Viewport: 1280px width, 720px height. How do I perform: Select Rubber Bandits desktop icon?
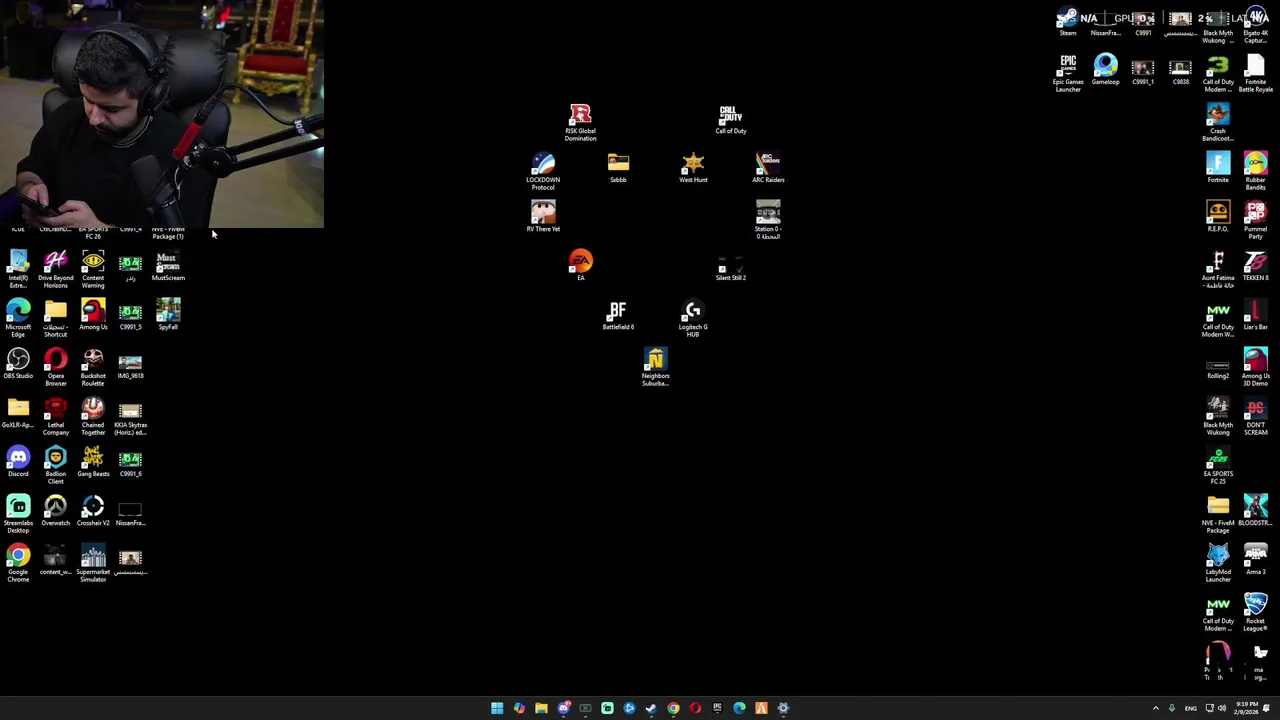(x=1255, y=171)
